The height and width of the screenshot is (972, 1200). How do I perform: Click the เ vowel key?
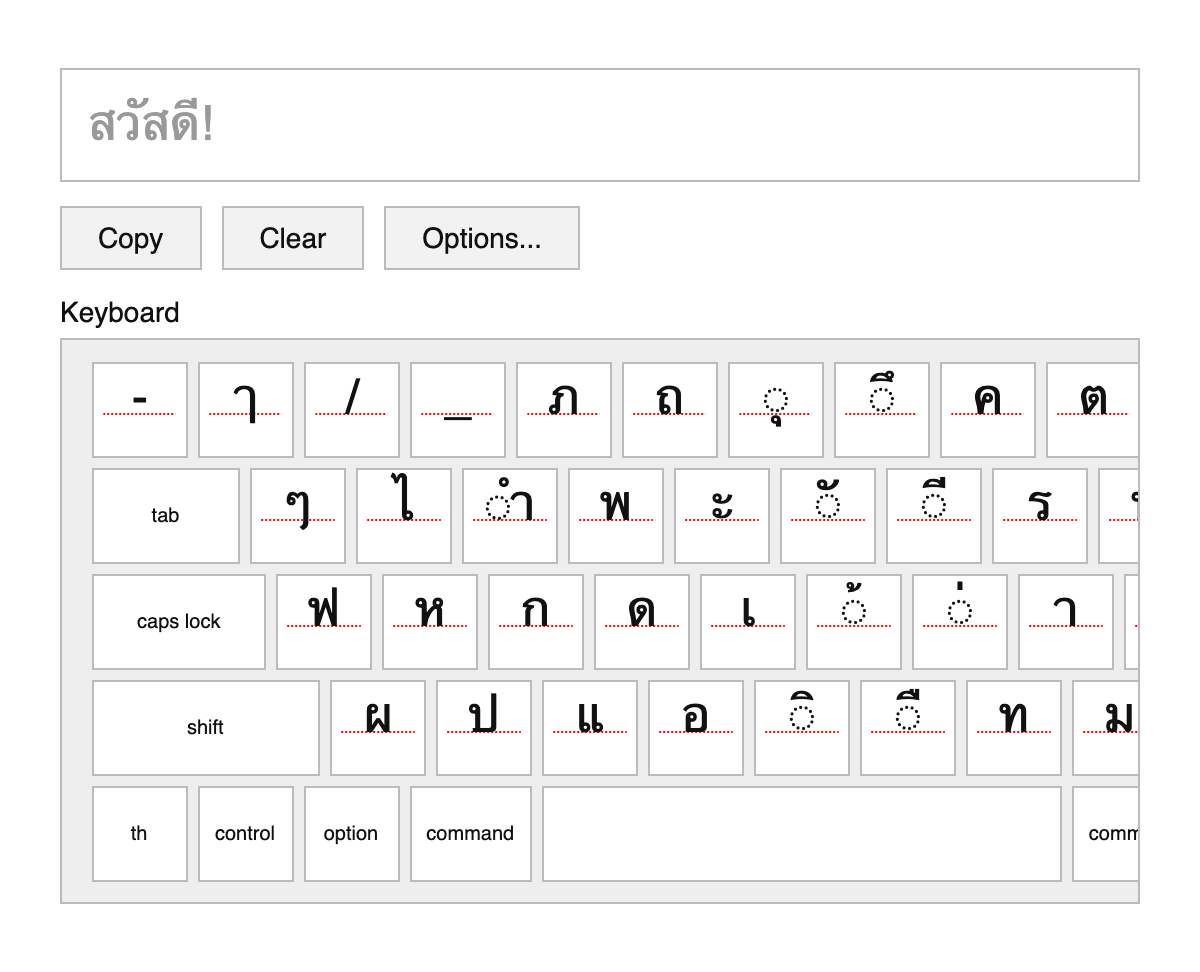747,621
